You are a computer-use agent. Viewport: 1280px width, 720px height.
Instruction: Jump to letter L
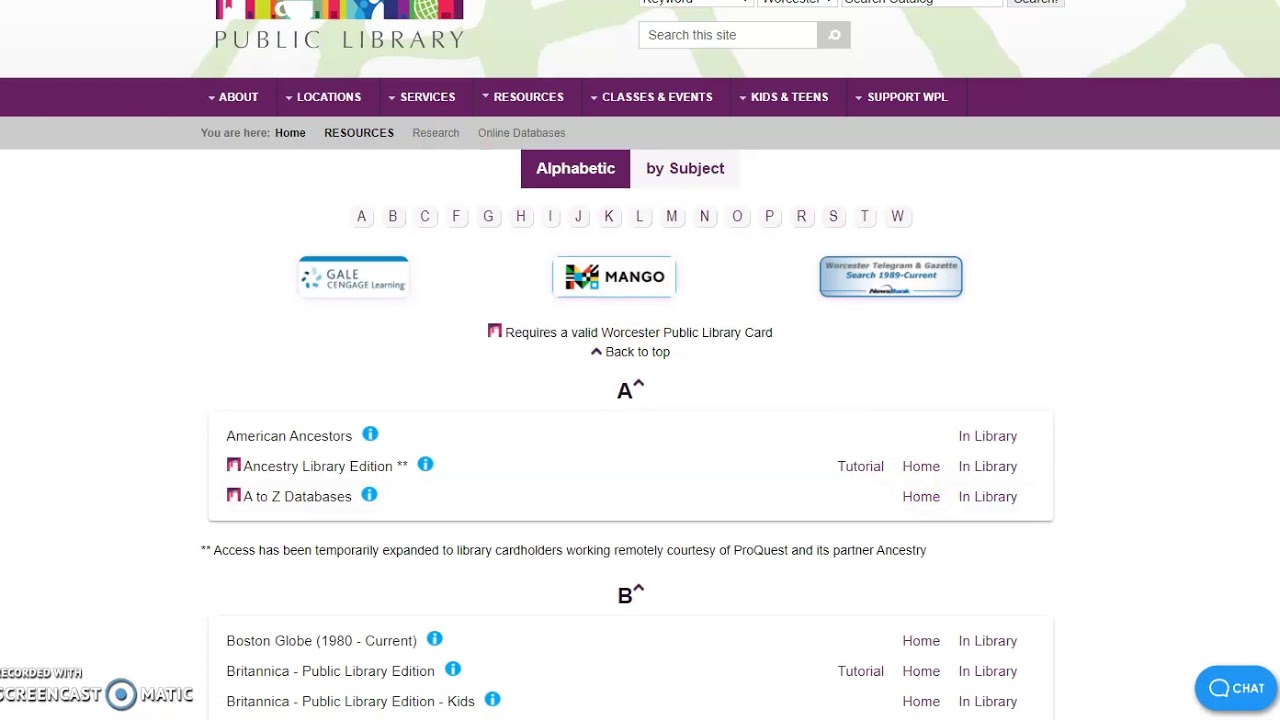point(640,216)
